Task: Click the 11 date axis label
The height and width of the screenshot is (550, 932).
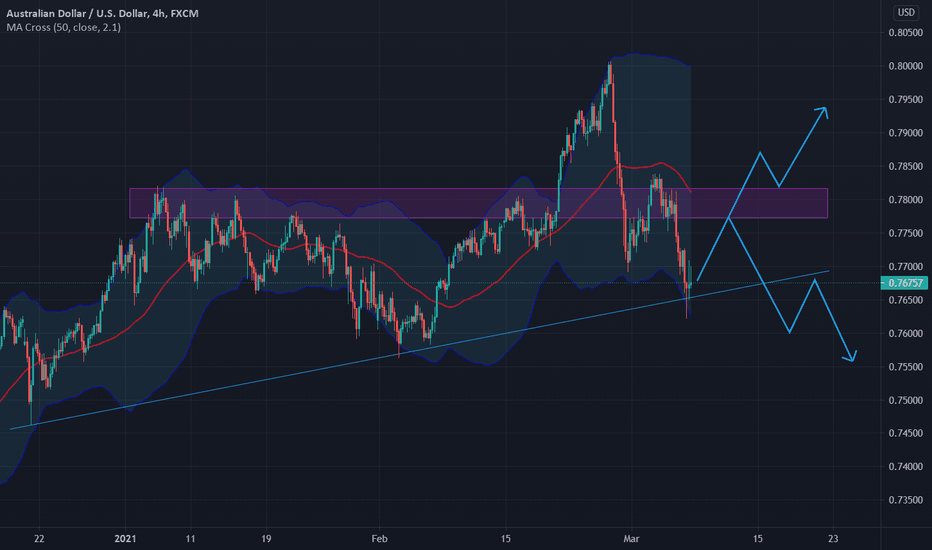Action: pos(190,539)
